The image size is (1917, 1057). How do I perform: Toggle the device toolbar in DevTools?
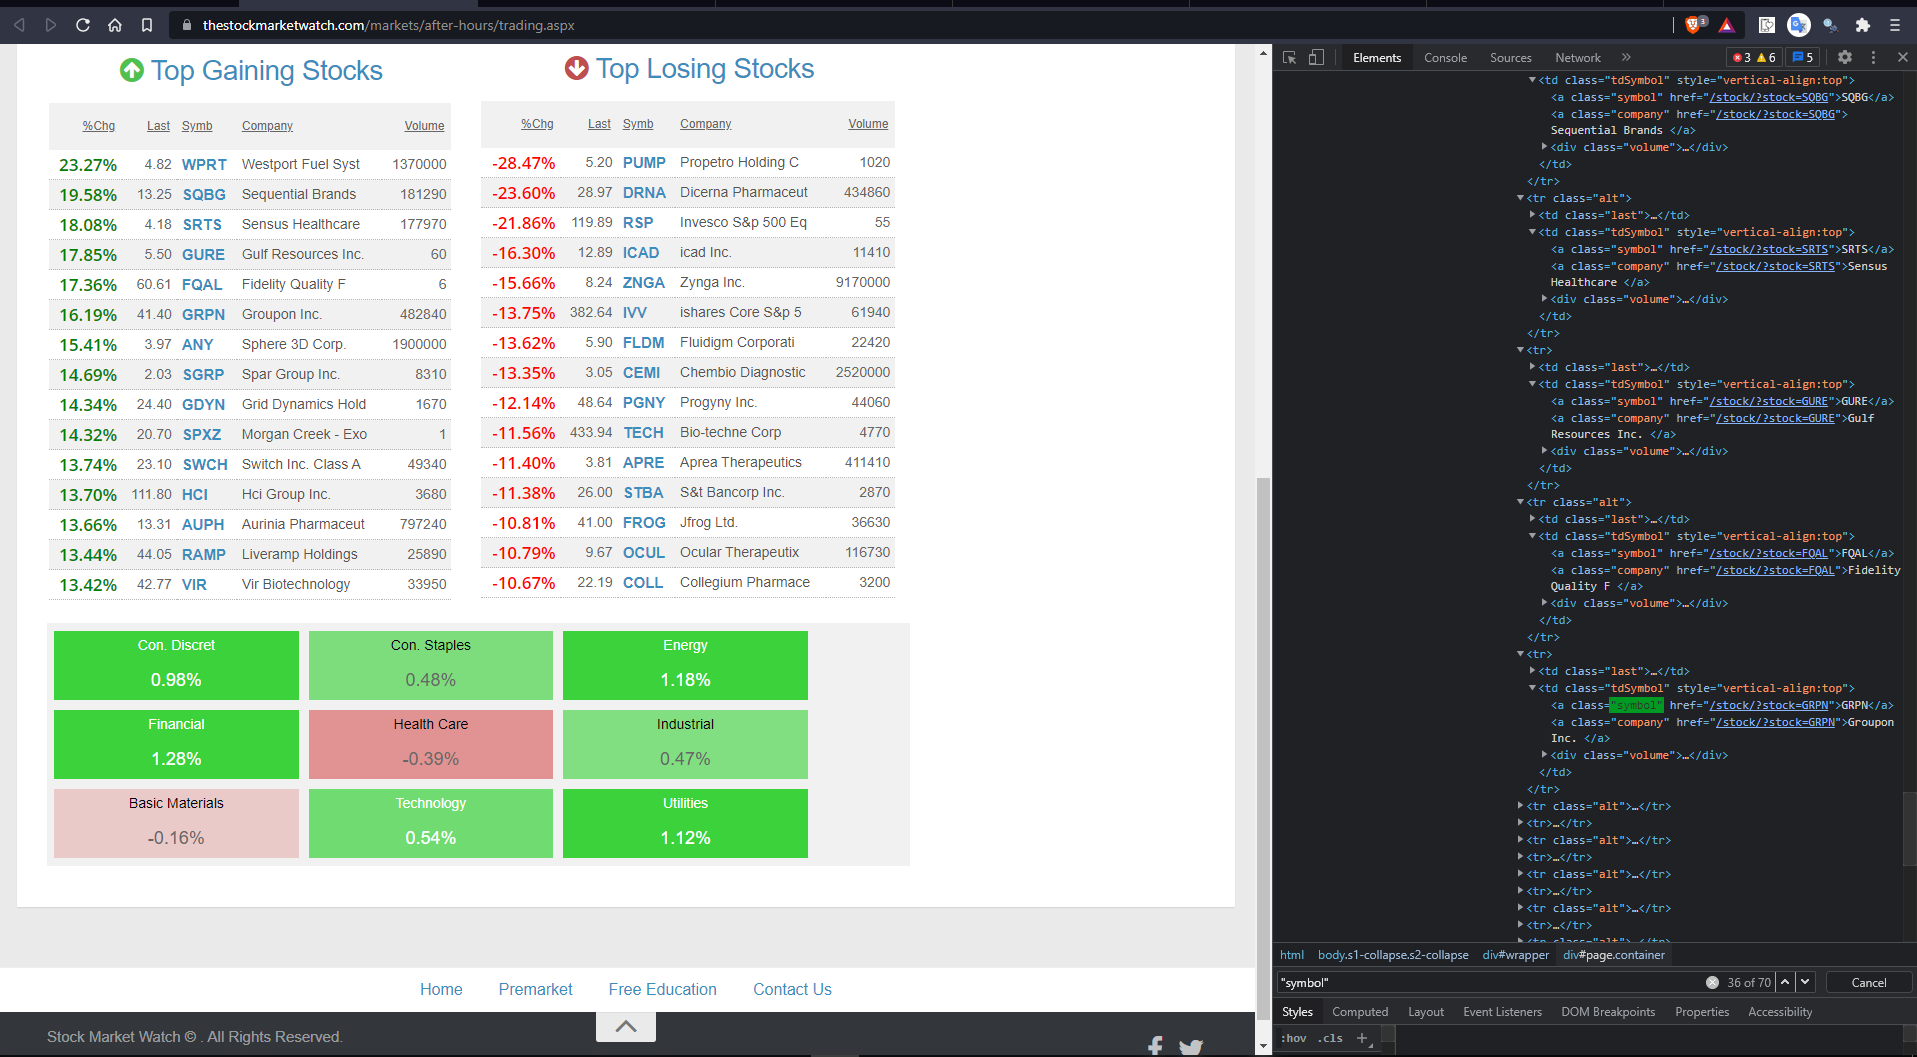click(x=1316, y=57)
